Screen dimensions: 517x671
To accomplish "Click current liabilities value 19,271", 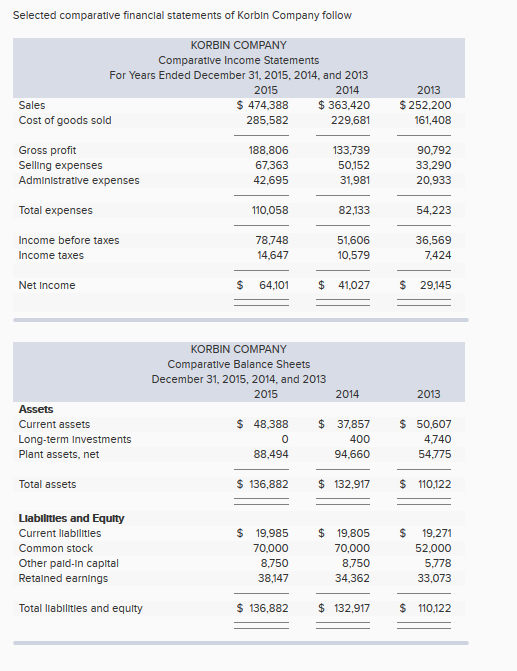I will pos(437,533).
